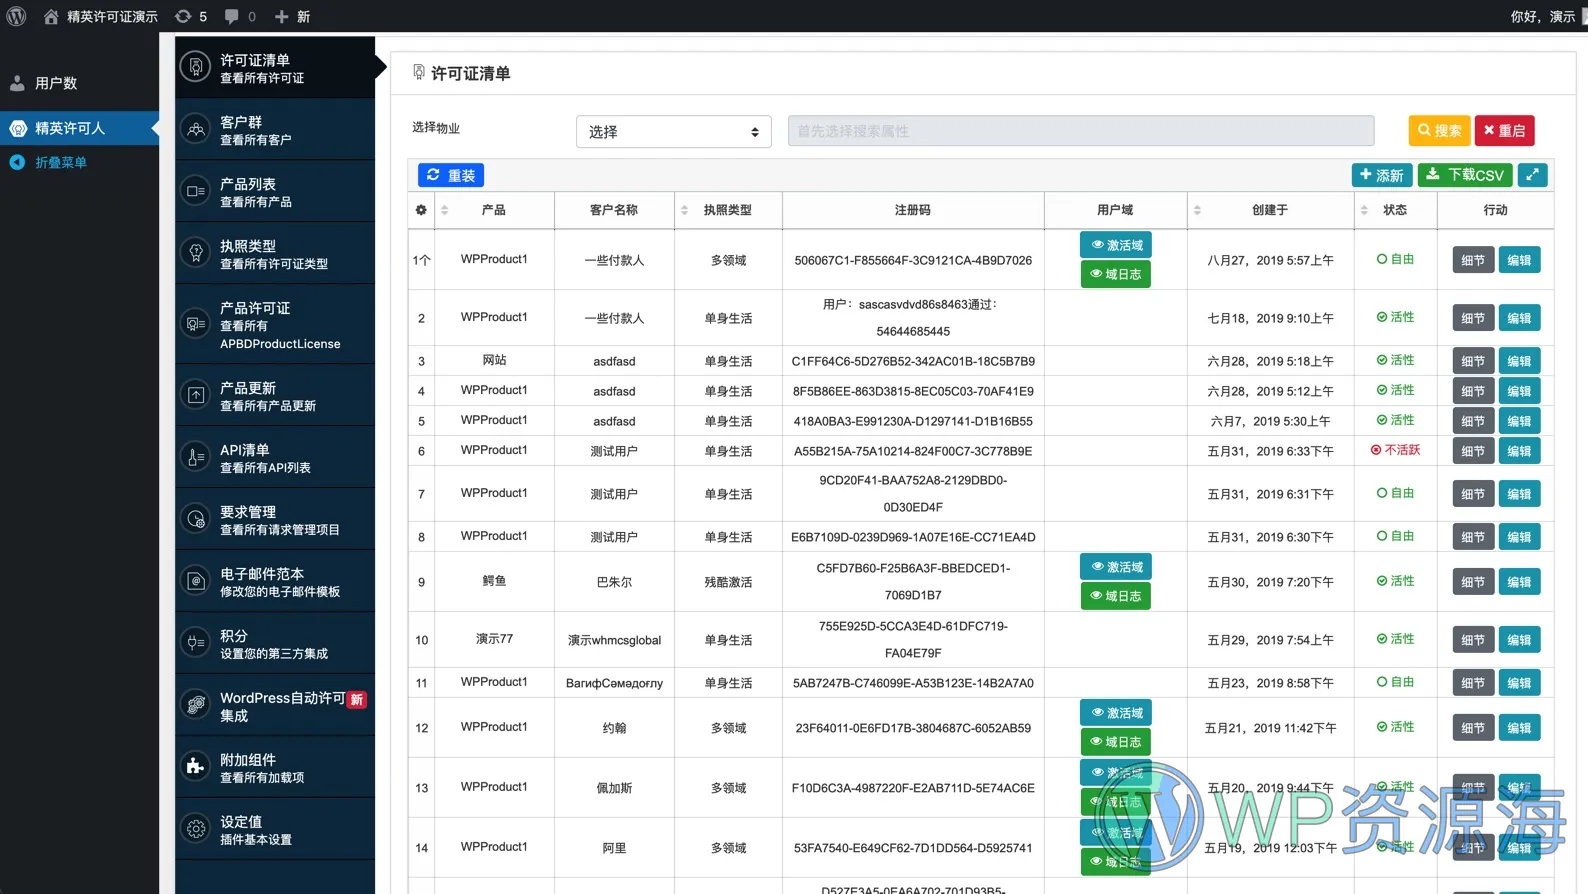Click the fullscreen expand icon button
This screenshot has width=1588, height=894.
coord(1532,175)
